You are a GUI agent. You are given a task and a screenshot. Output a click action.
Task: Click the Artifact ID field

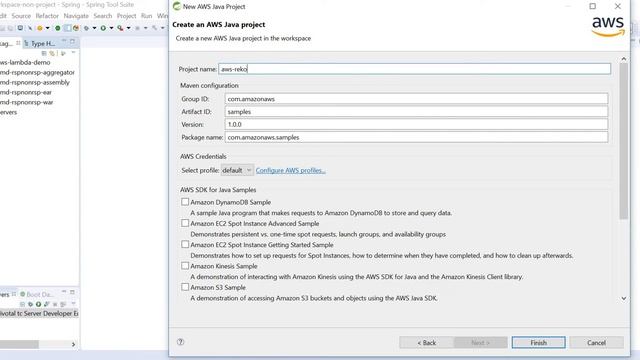[x=416, y=111]
